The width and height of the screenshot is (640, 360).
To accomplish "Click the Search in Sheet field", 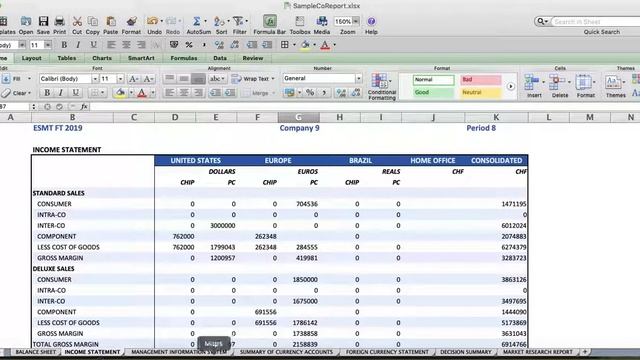I will tap(595, 21).
